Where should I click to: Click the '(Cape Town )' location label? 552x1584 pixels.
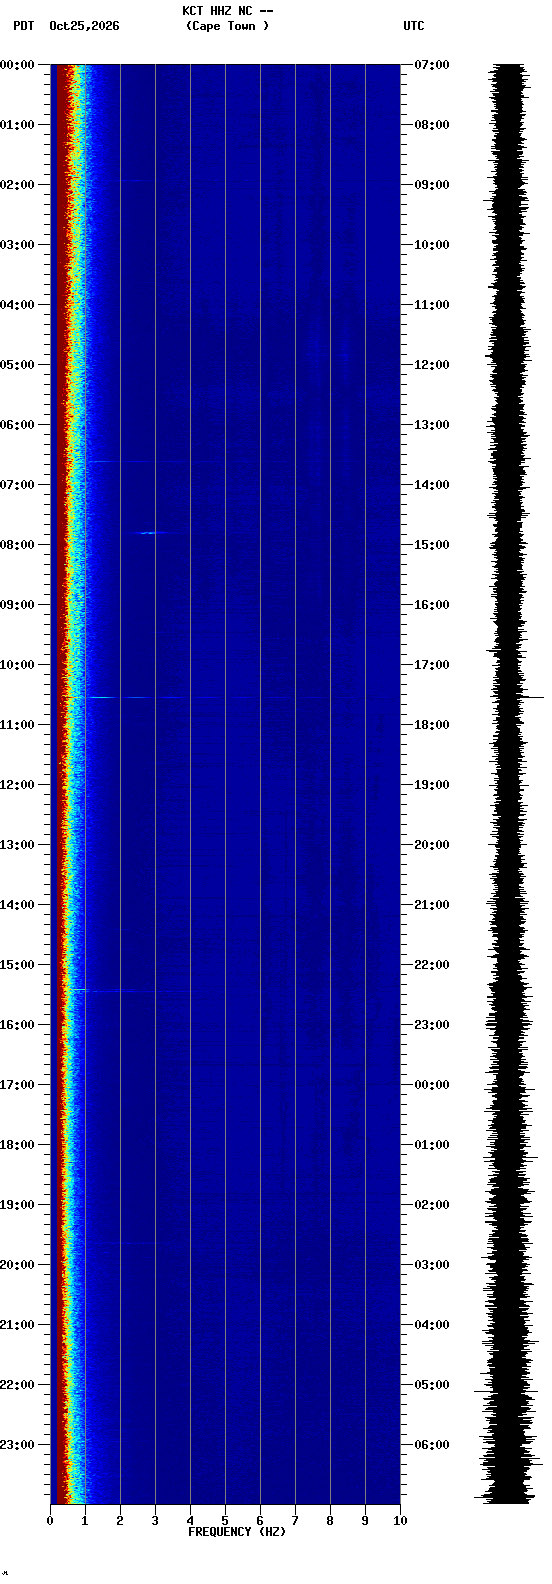pyautogui.click(x=227, y=26)
